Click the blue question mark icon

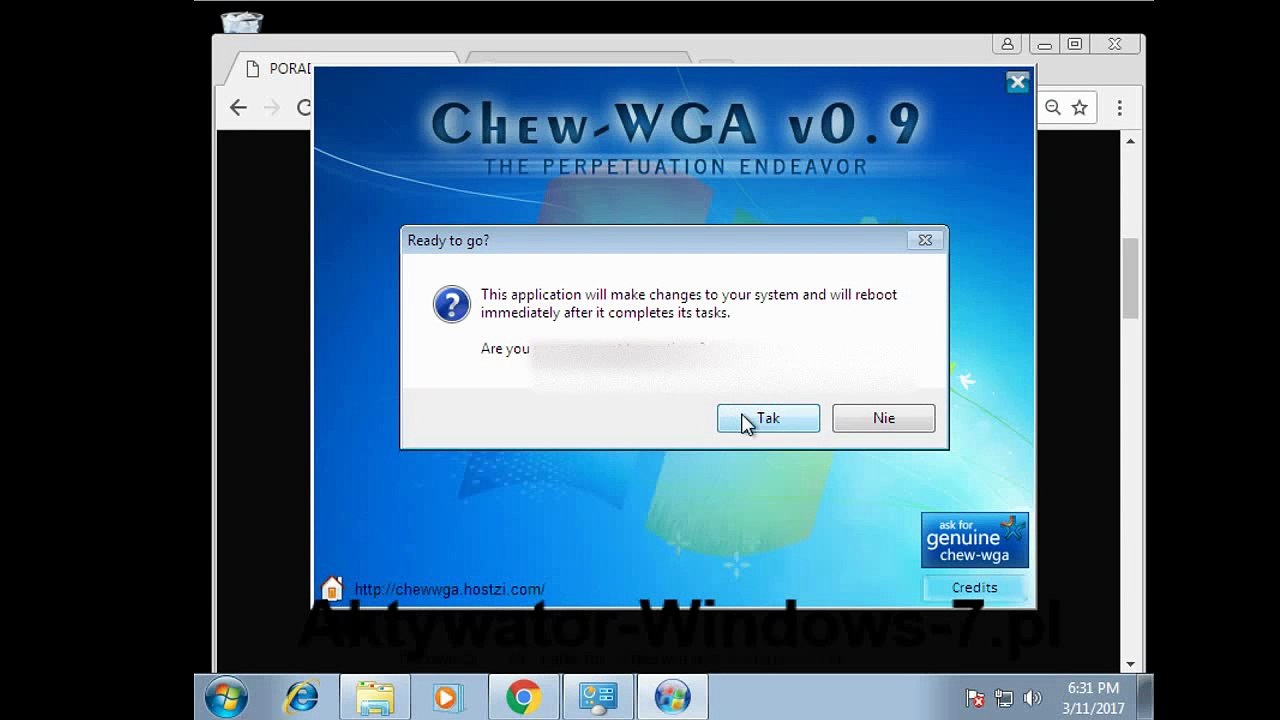click(x=451, y=304)
